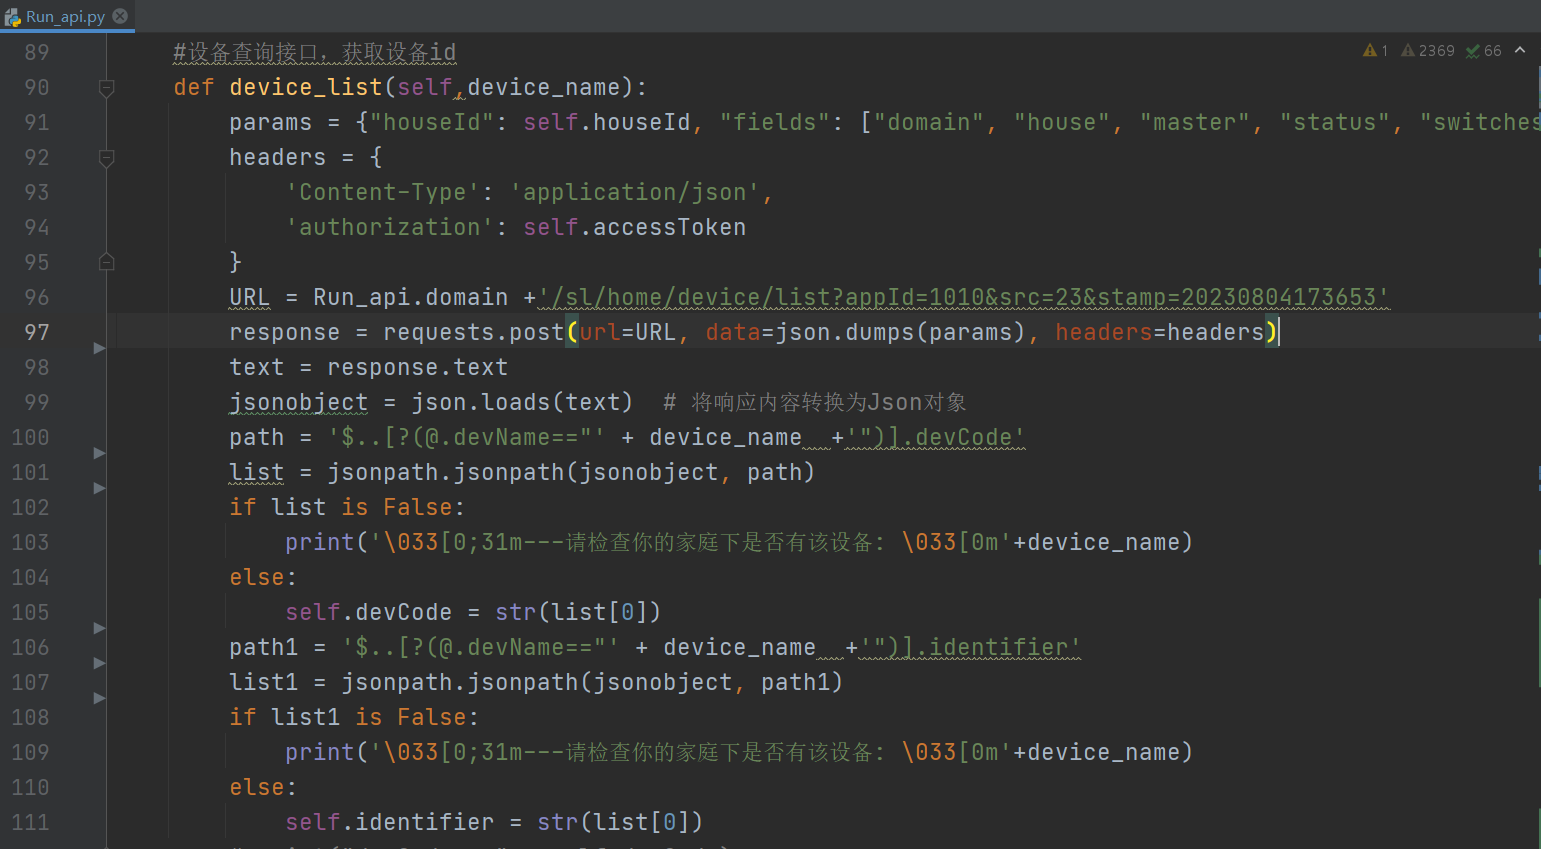Close the Run_api.py tab
Viewport: 1541px width, 849px height.
[120, 16]
